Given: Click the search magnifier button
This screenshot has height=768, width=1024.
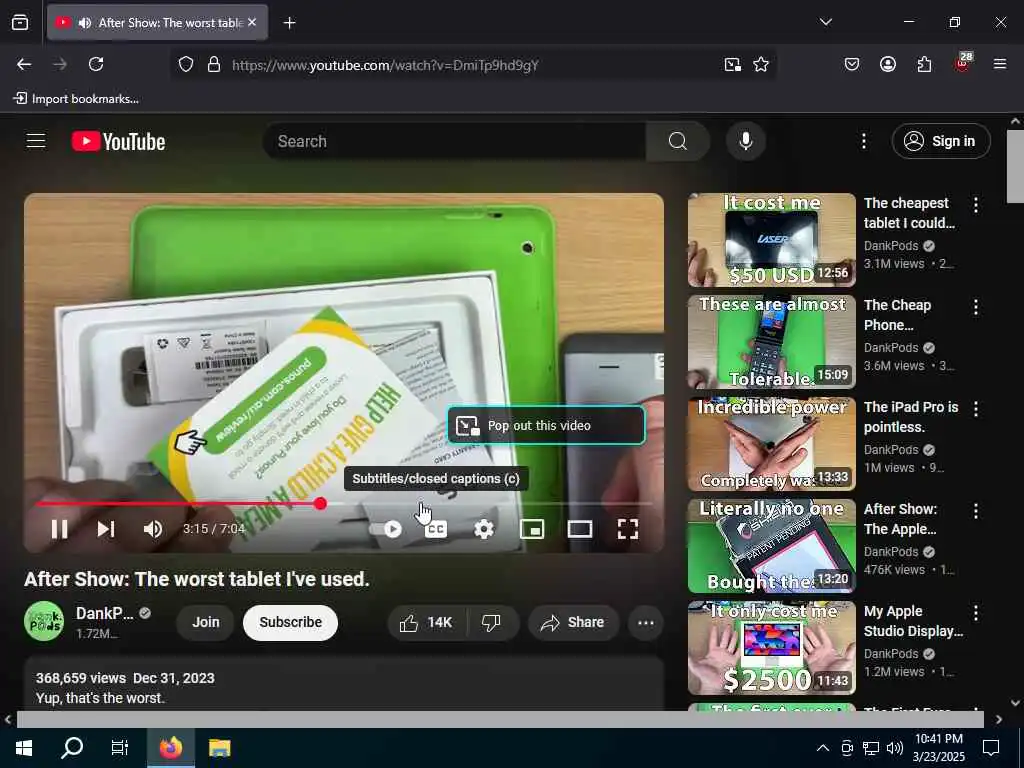Looking at the screenshot, I should [x=677, y=141].
